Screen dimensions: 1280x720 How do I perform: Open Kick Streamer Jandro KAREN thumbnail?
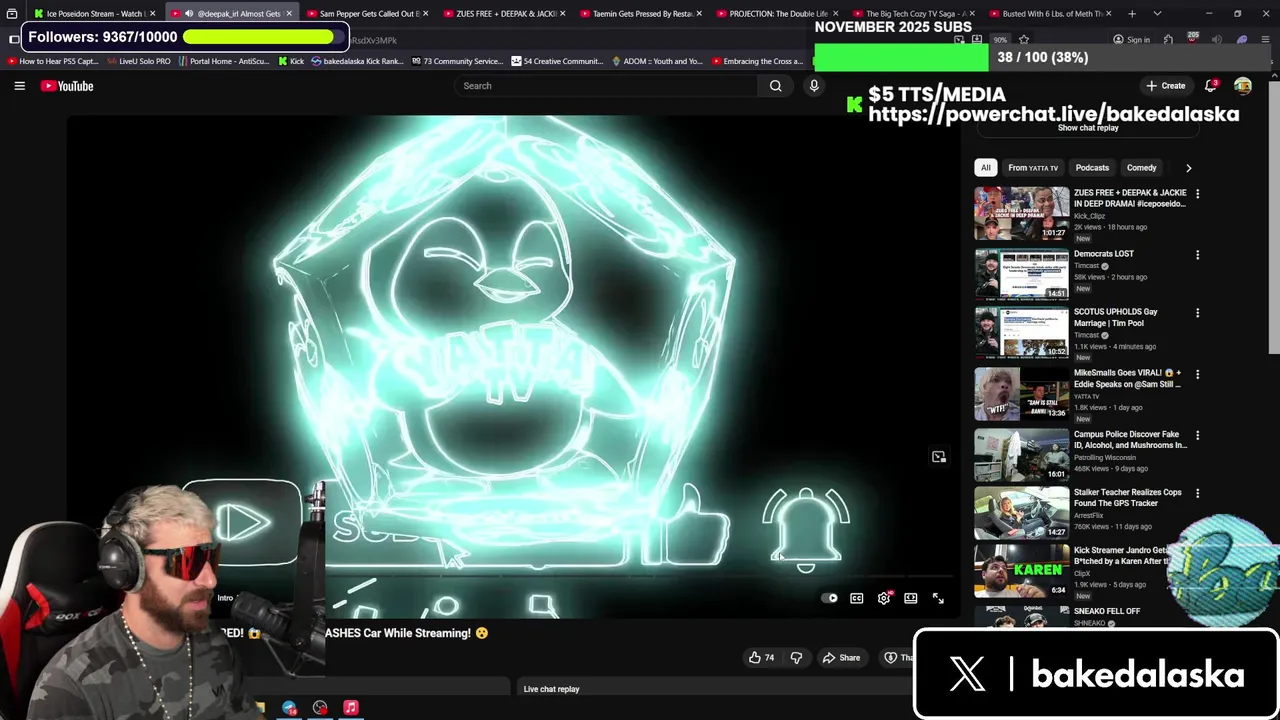[x=1021, y=570]
